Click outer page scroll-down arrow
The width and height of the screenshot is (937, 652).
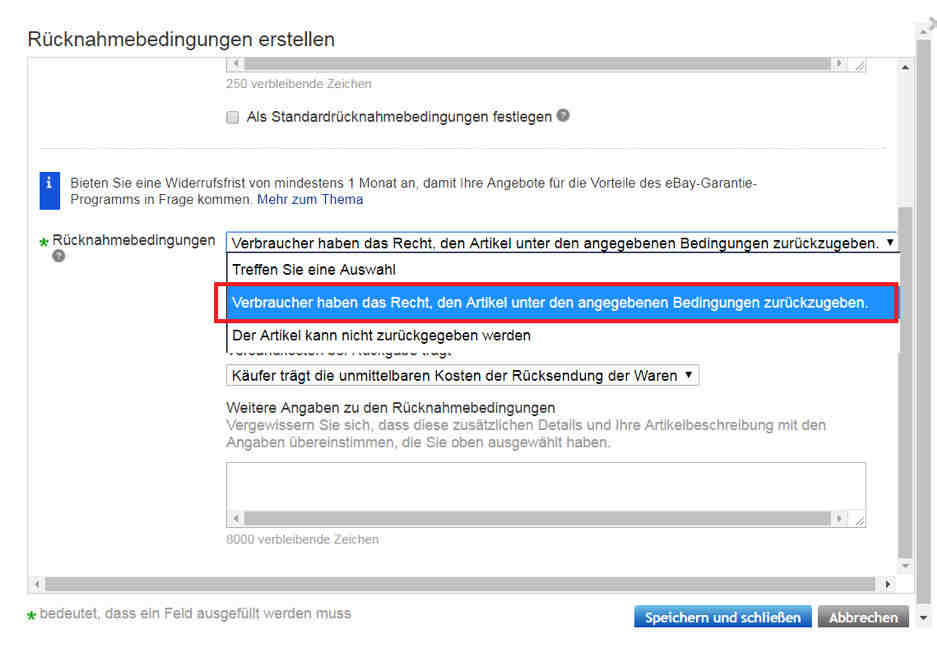923,618
